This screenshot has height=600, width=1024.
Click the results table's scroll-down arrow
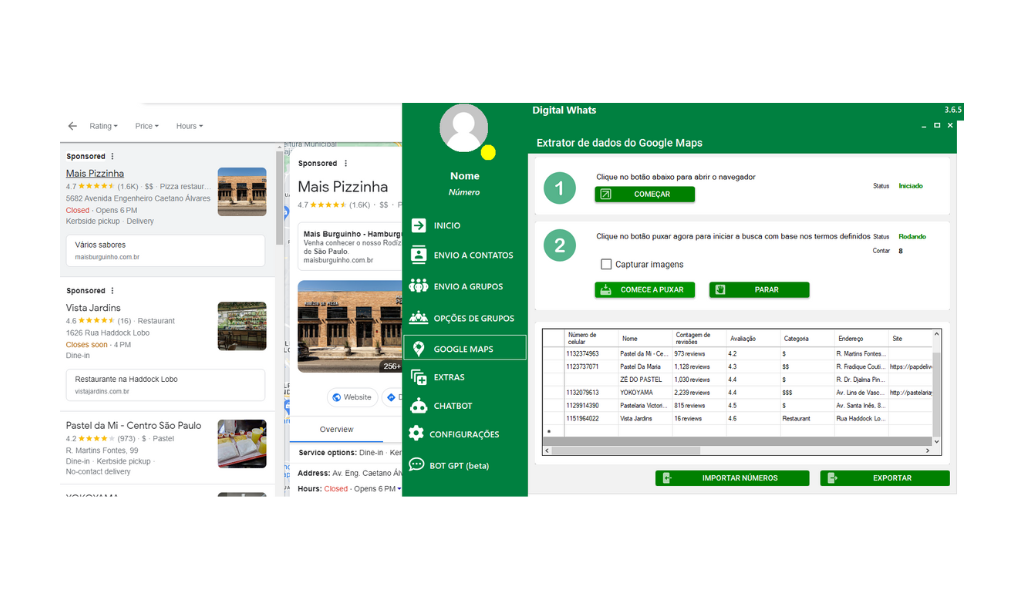[x=936, y=441]
